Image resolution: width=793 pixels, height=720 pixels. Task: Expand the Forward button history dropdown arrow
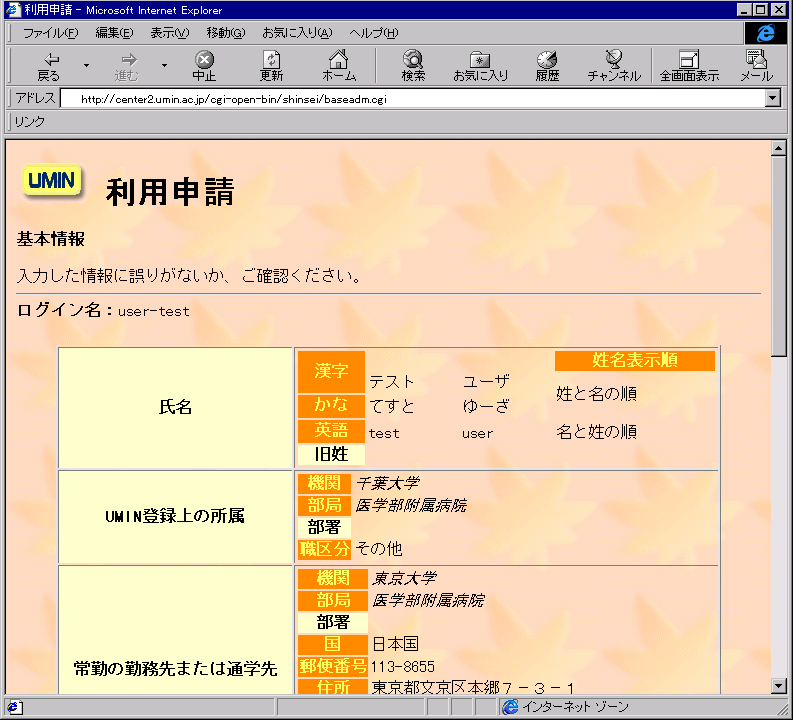164,66
